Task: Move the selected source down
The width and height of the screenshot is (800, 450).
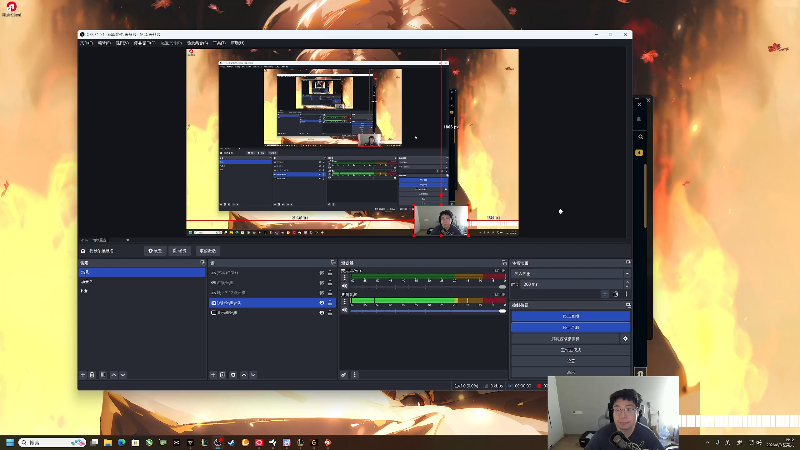Action: click(x=253, y=375)
